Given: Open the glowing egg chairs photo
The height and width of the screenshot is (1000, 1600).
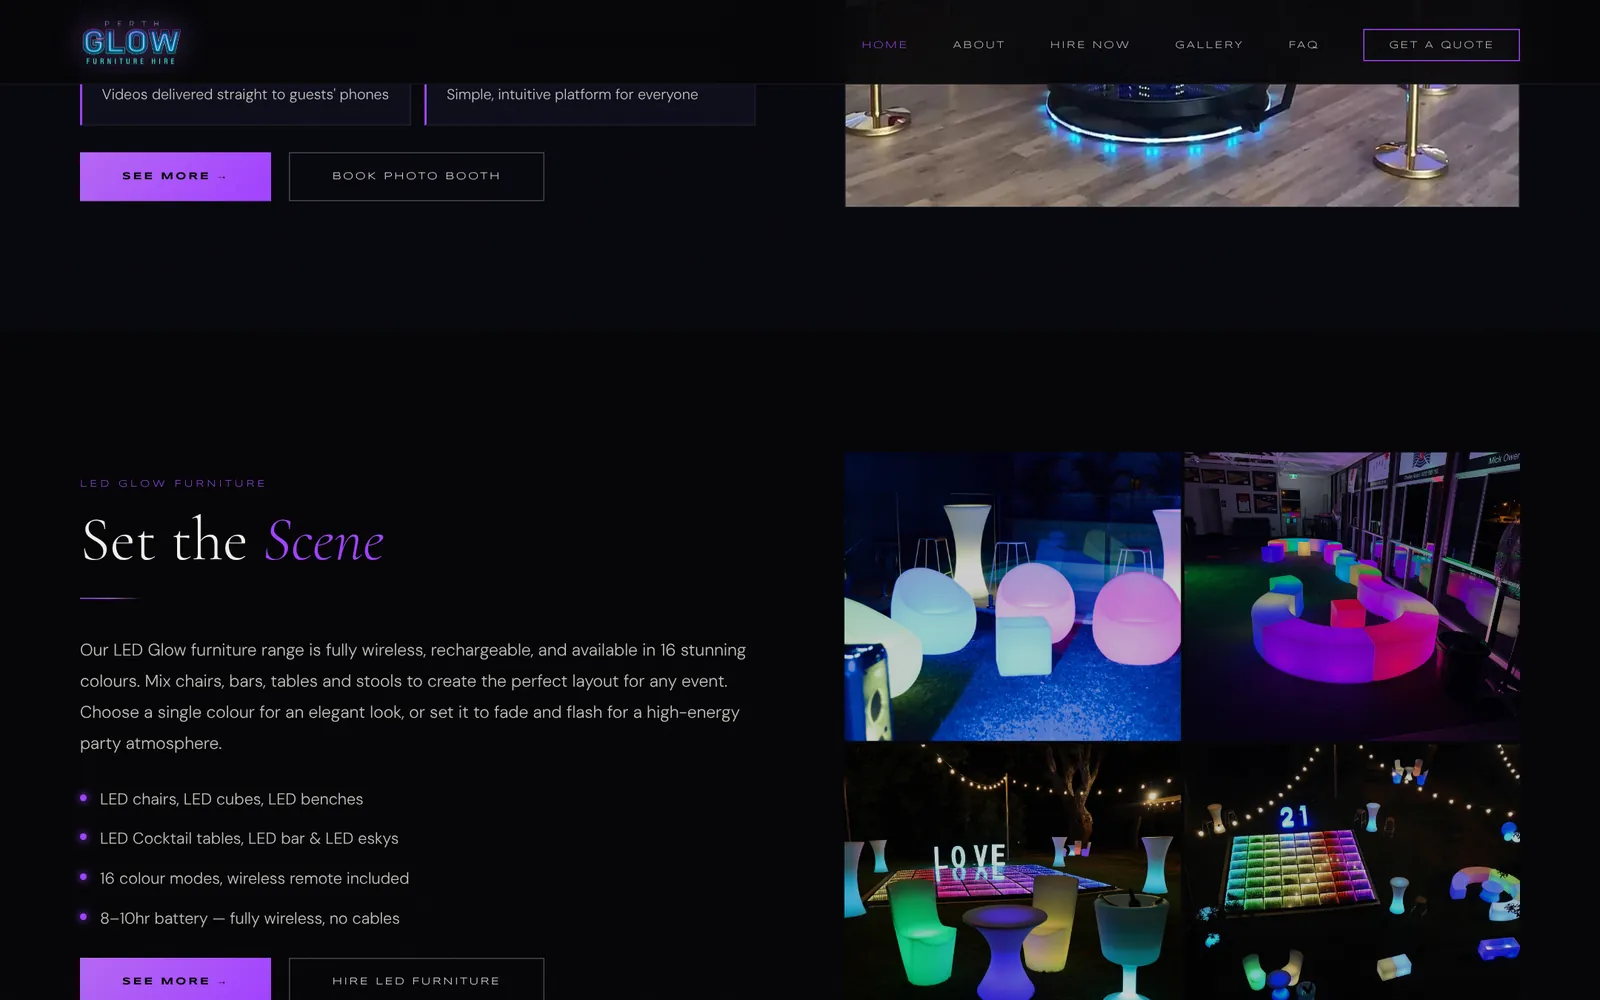Looking at the screenshot, I should 1012,596.
